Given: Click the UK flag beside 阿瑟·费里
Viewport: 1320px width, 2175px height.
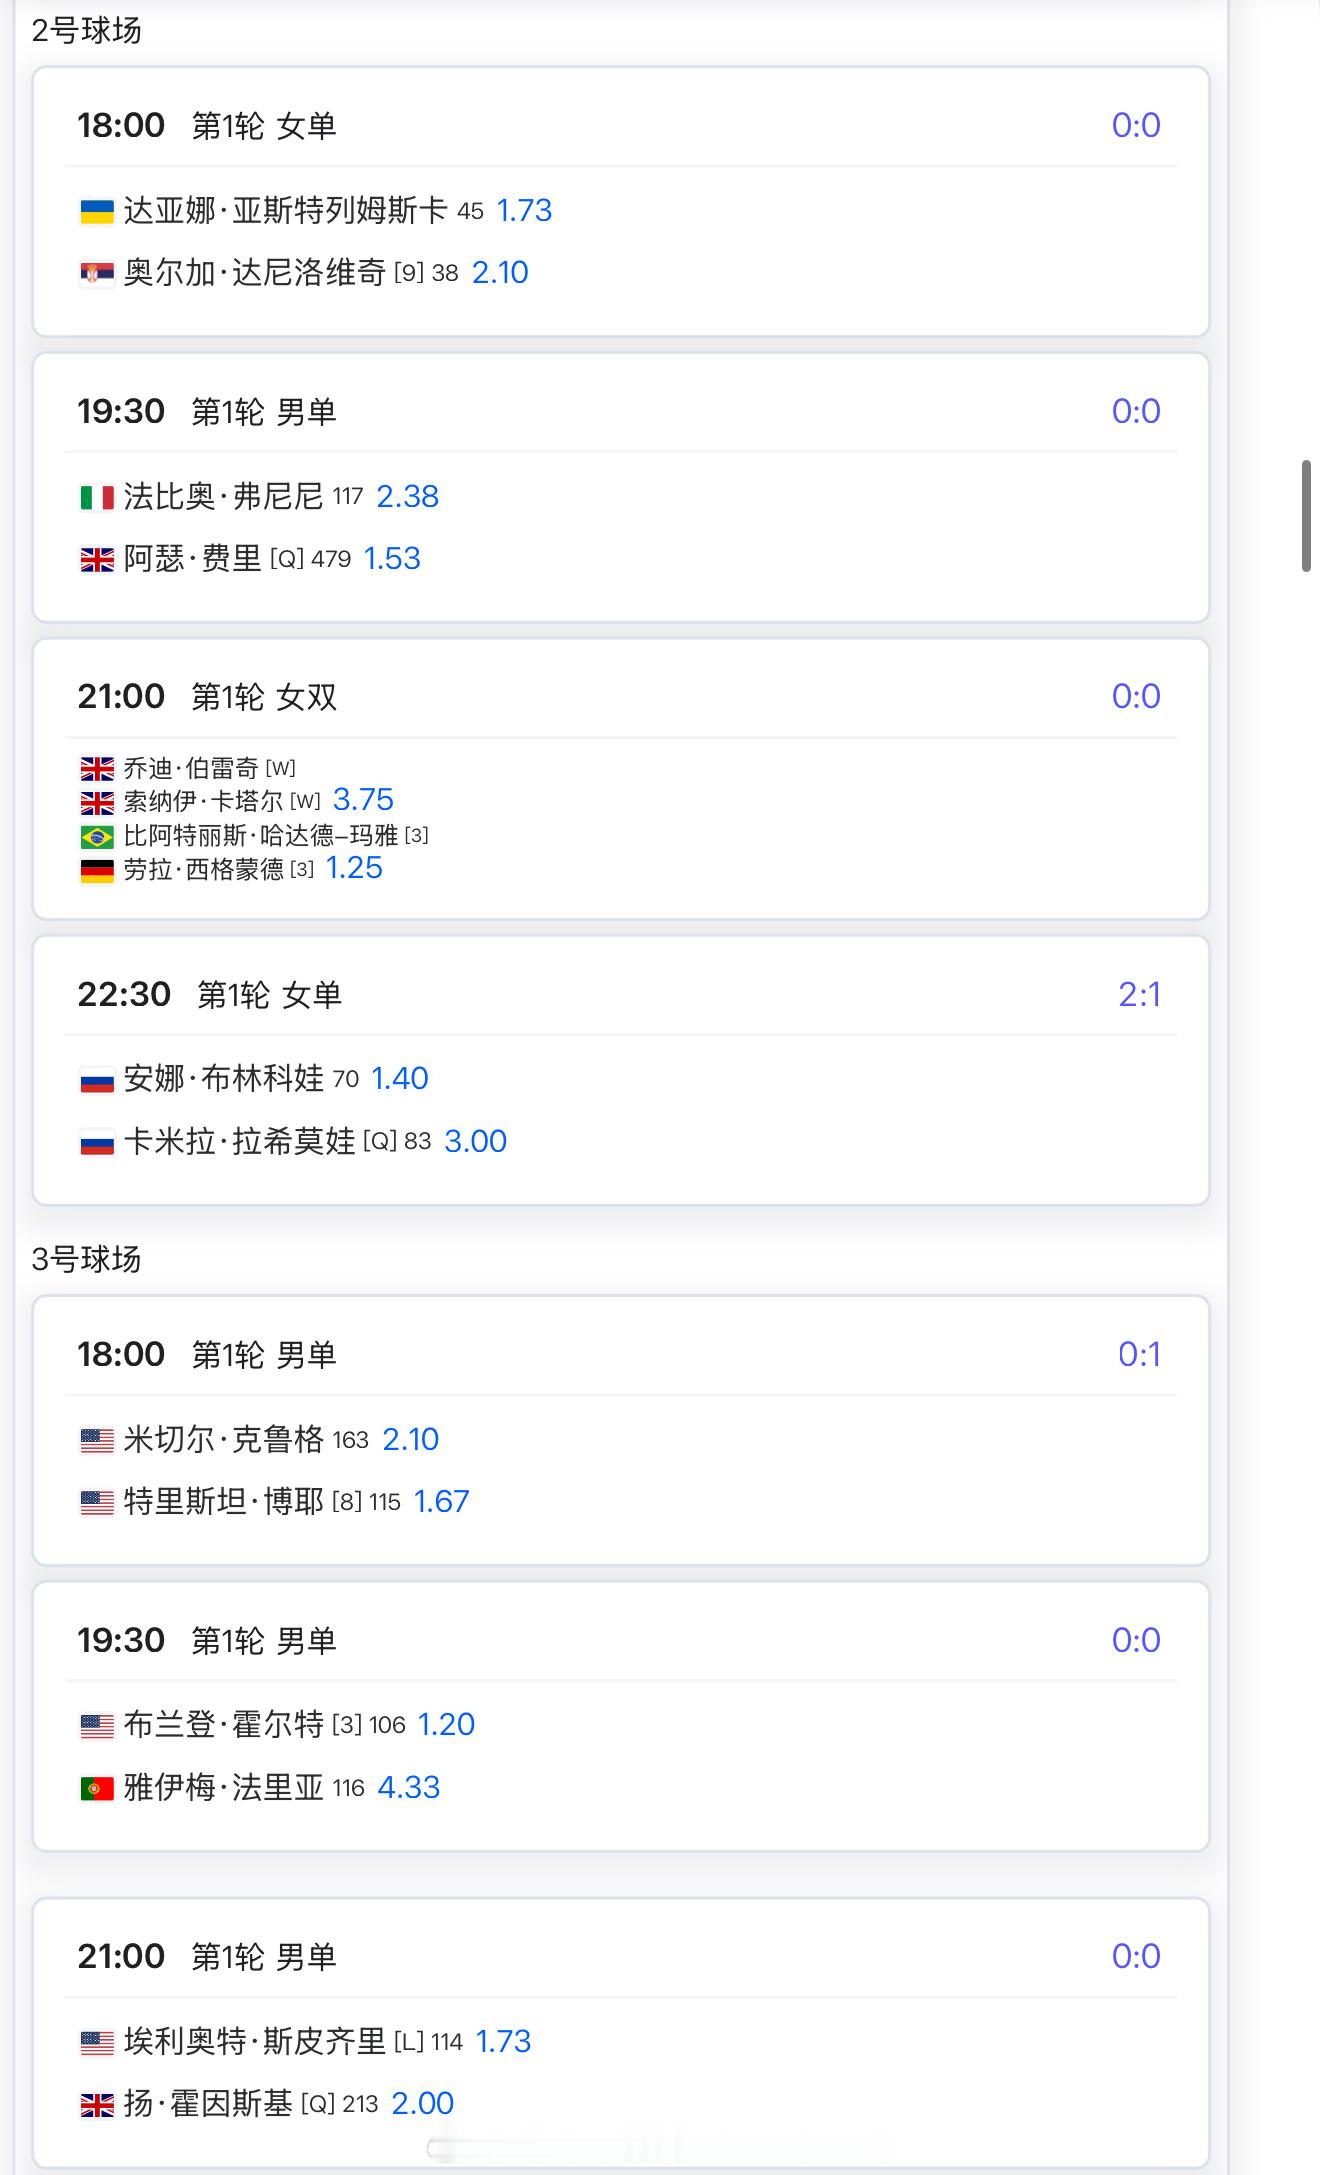Looking at the screenshot, I should tap(97, 559).
